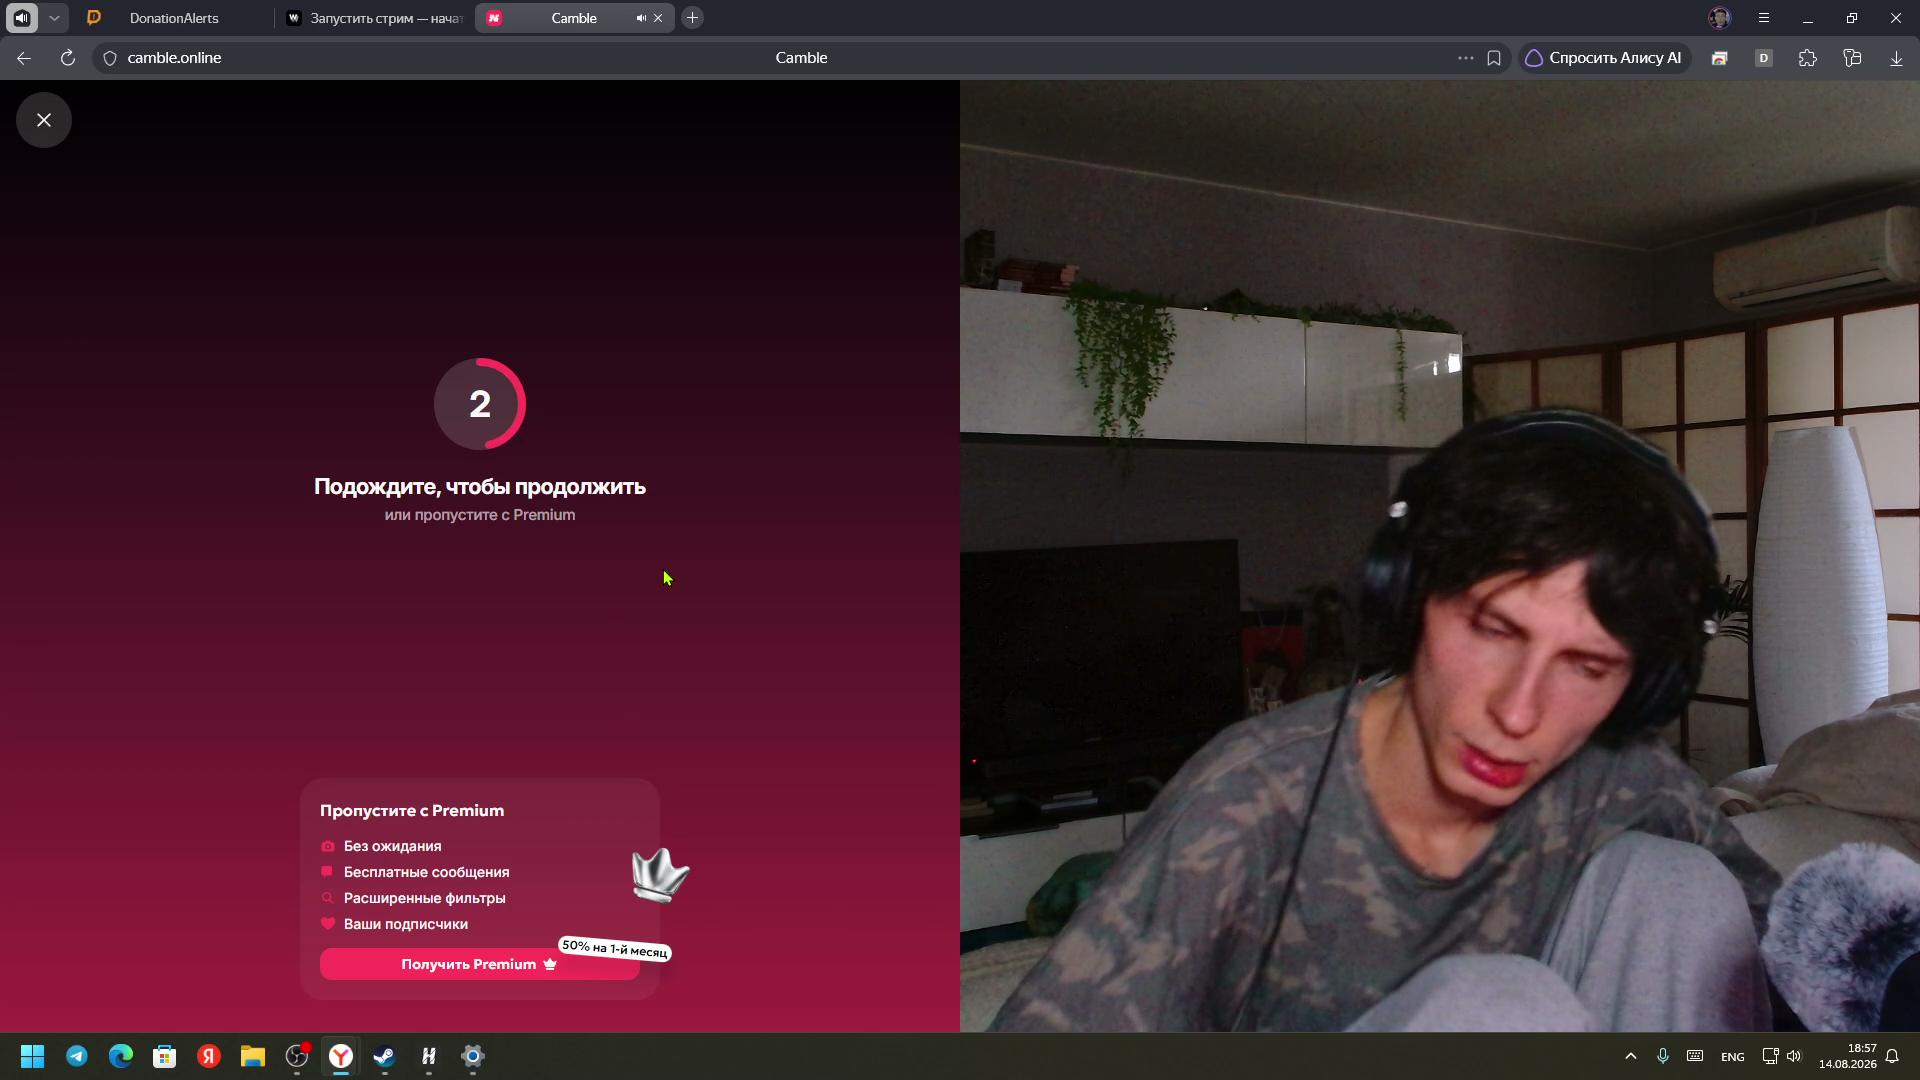This screenshot has width=1920, height=1080.
Task: Click the countdown timer circle showing 2
Action: (x=480, y=404)
